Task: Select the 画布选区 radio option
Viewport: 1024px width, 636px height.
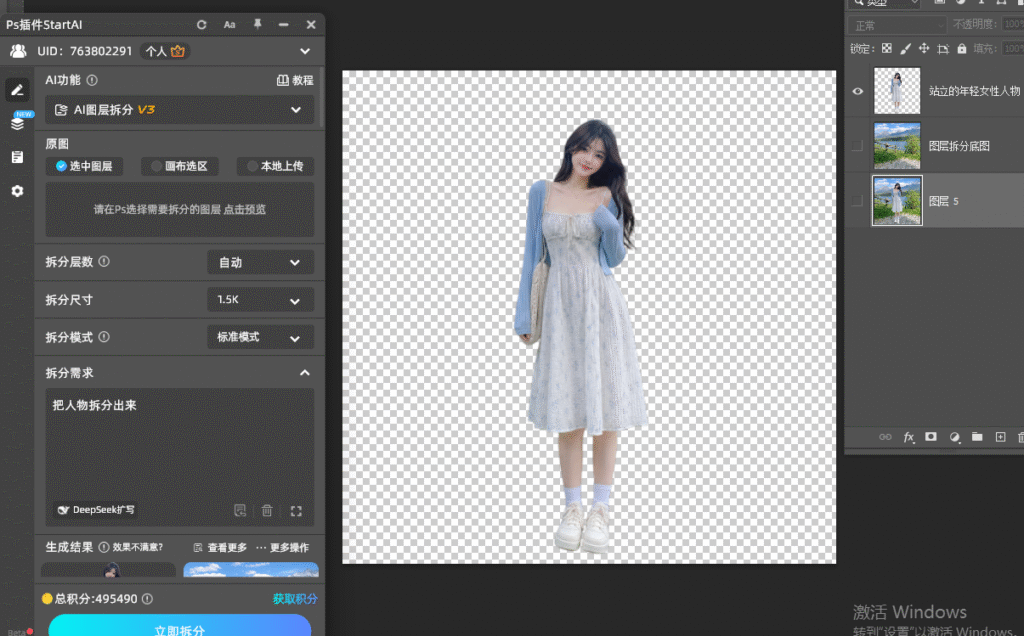Action: tap(180, 167)
